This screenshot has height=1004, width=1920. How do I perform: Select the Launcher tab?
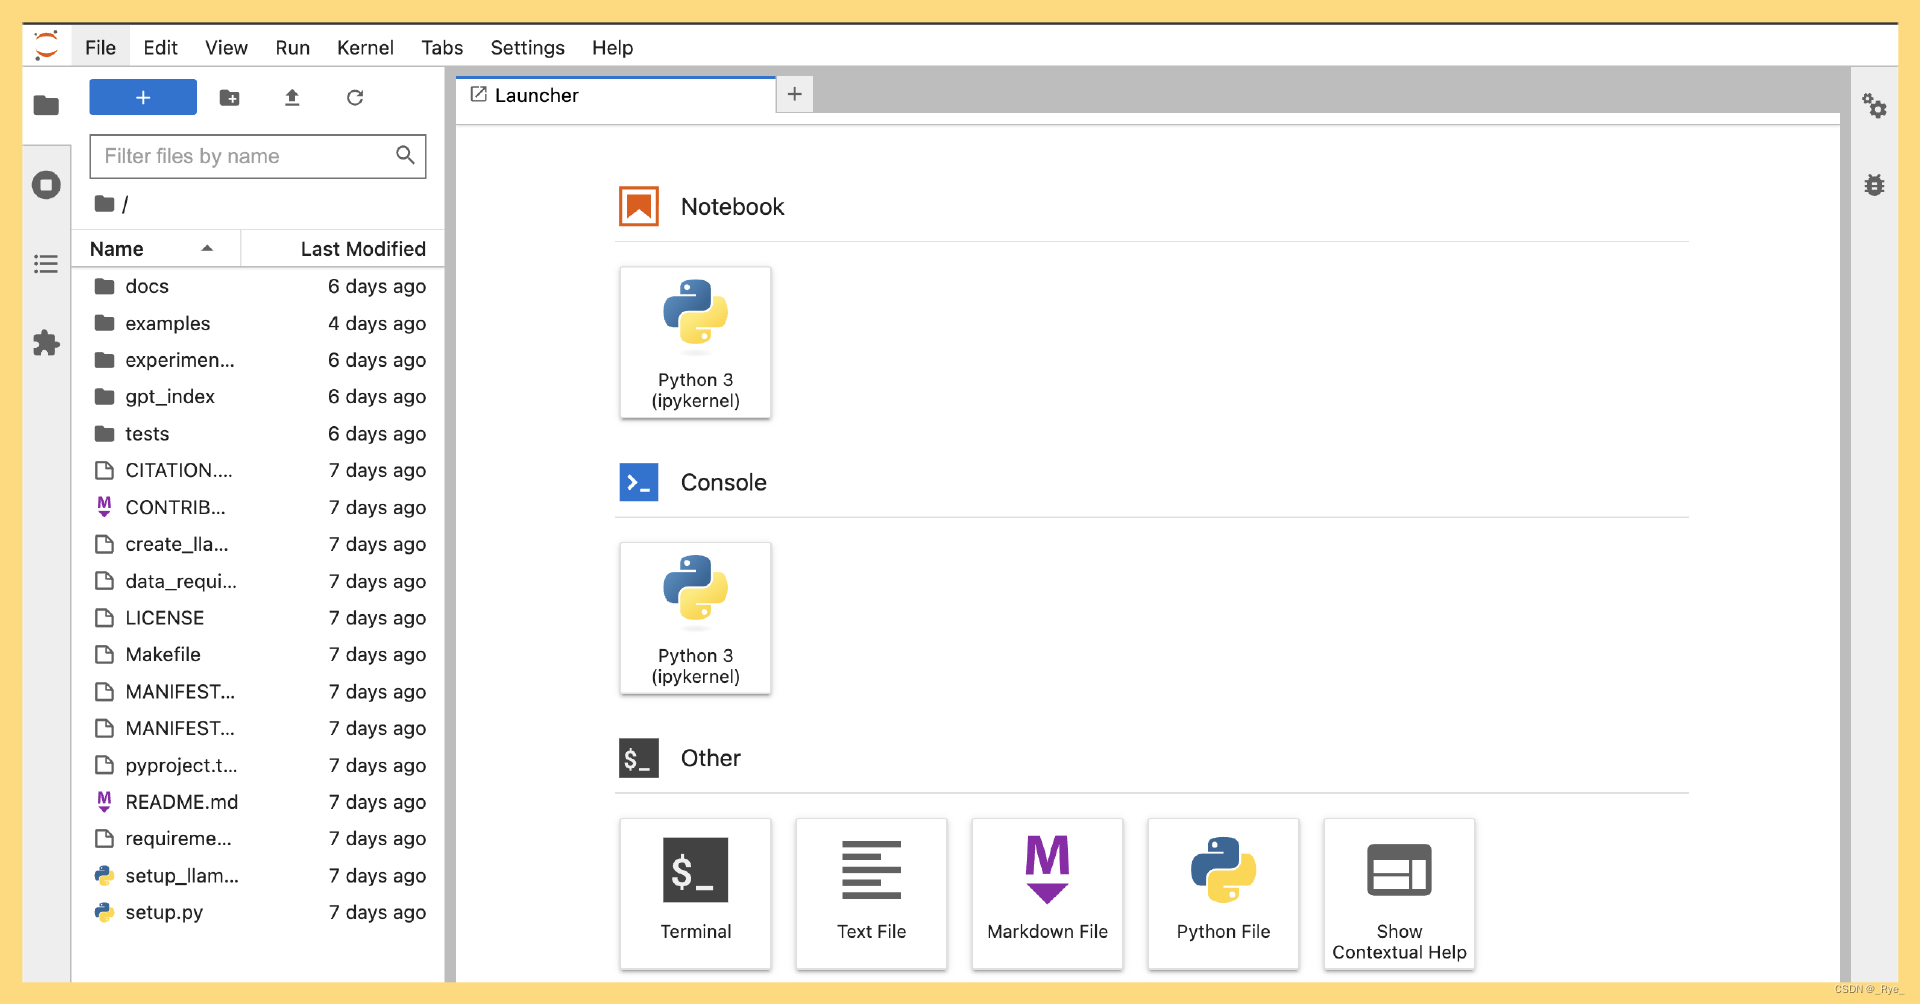pyautogui.click(x=616, y=95)
